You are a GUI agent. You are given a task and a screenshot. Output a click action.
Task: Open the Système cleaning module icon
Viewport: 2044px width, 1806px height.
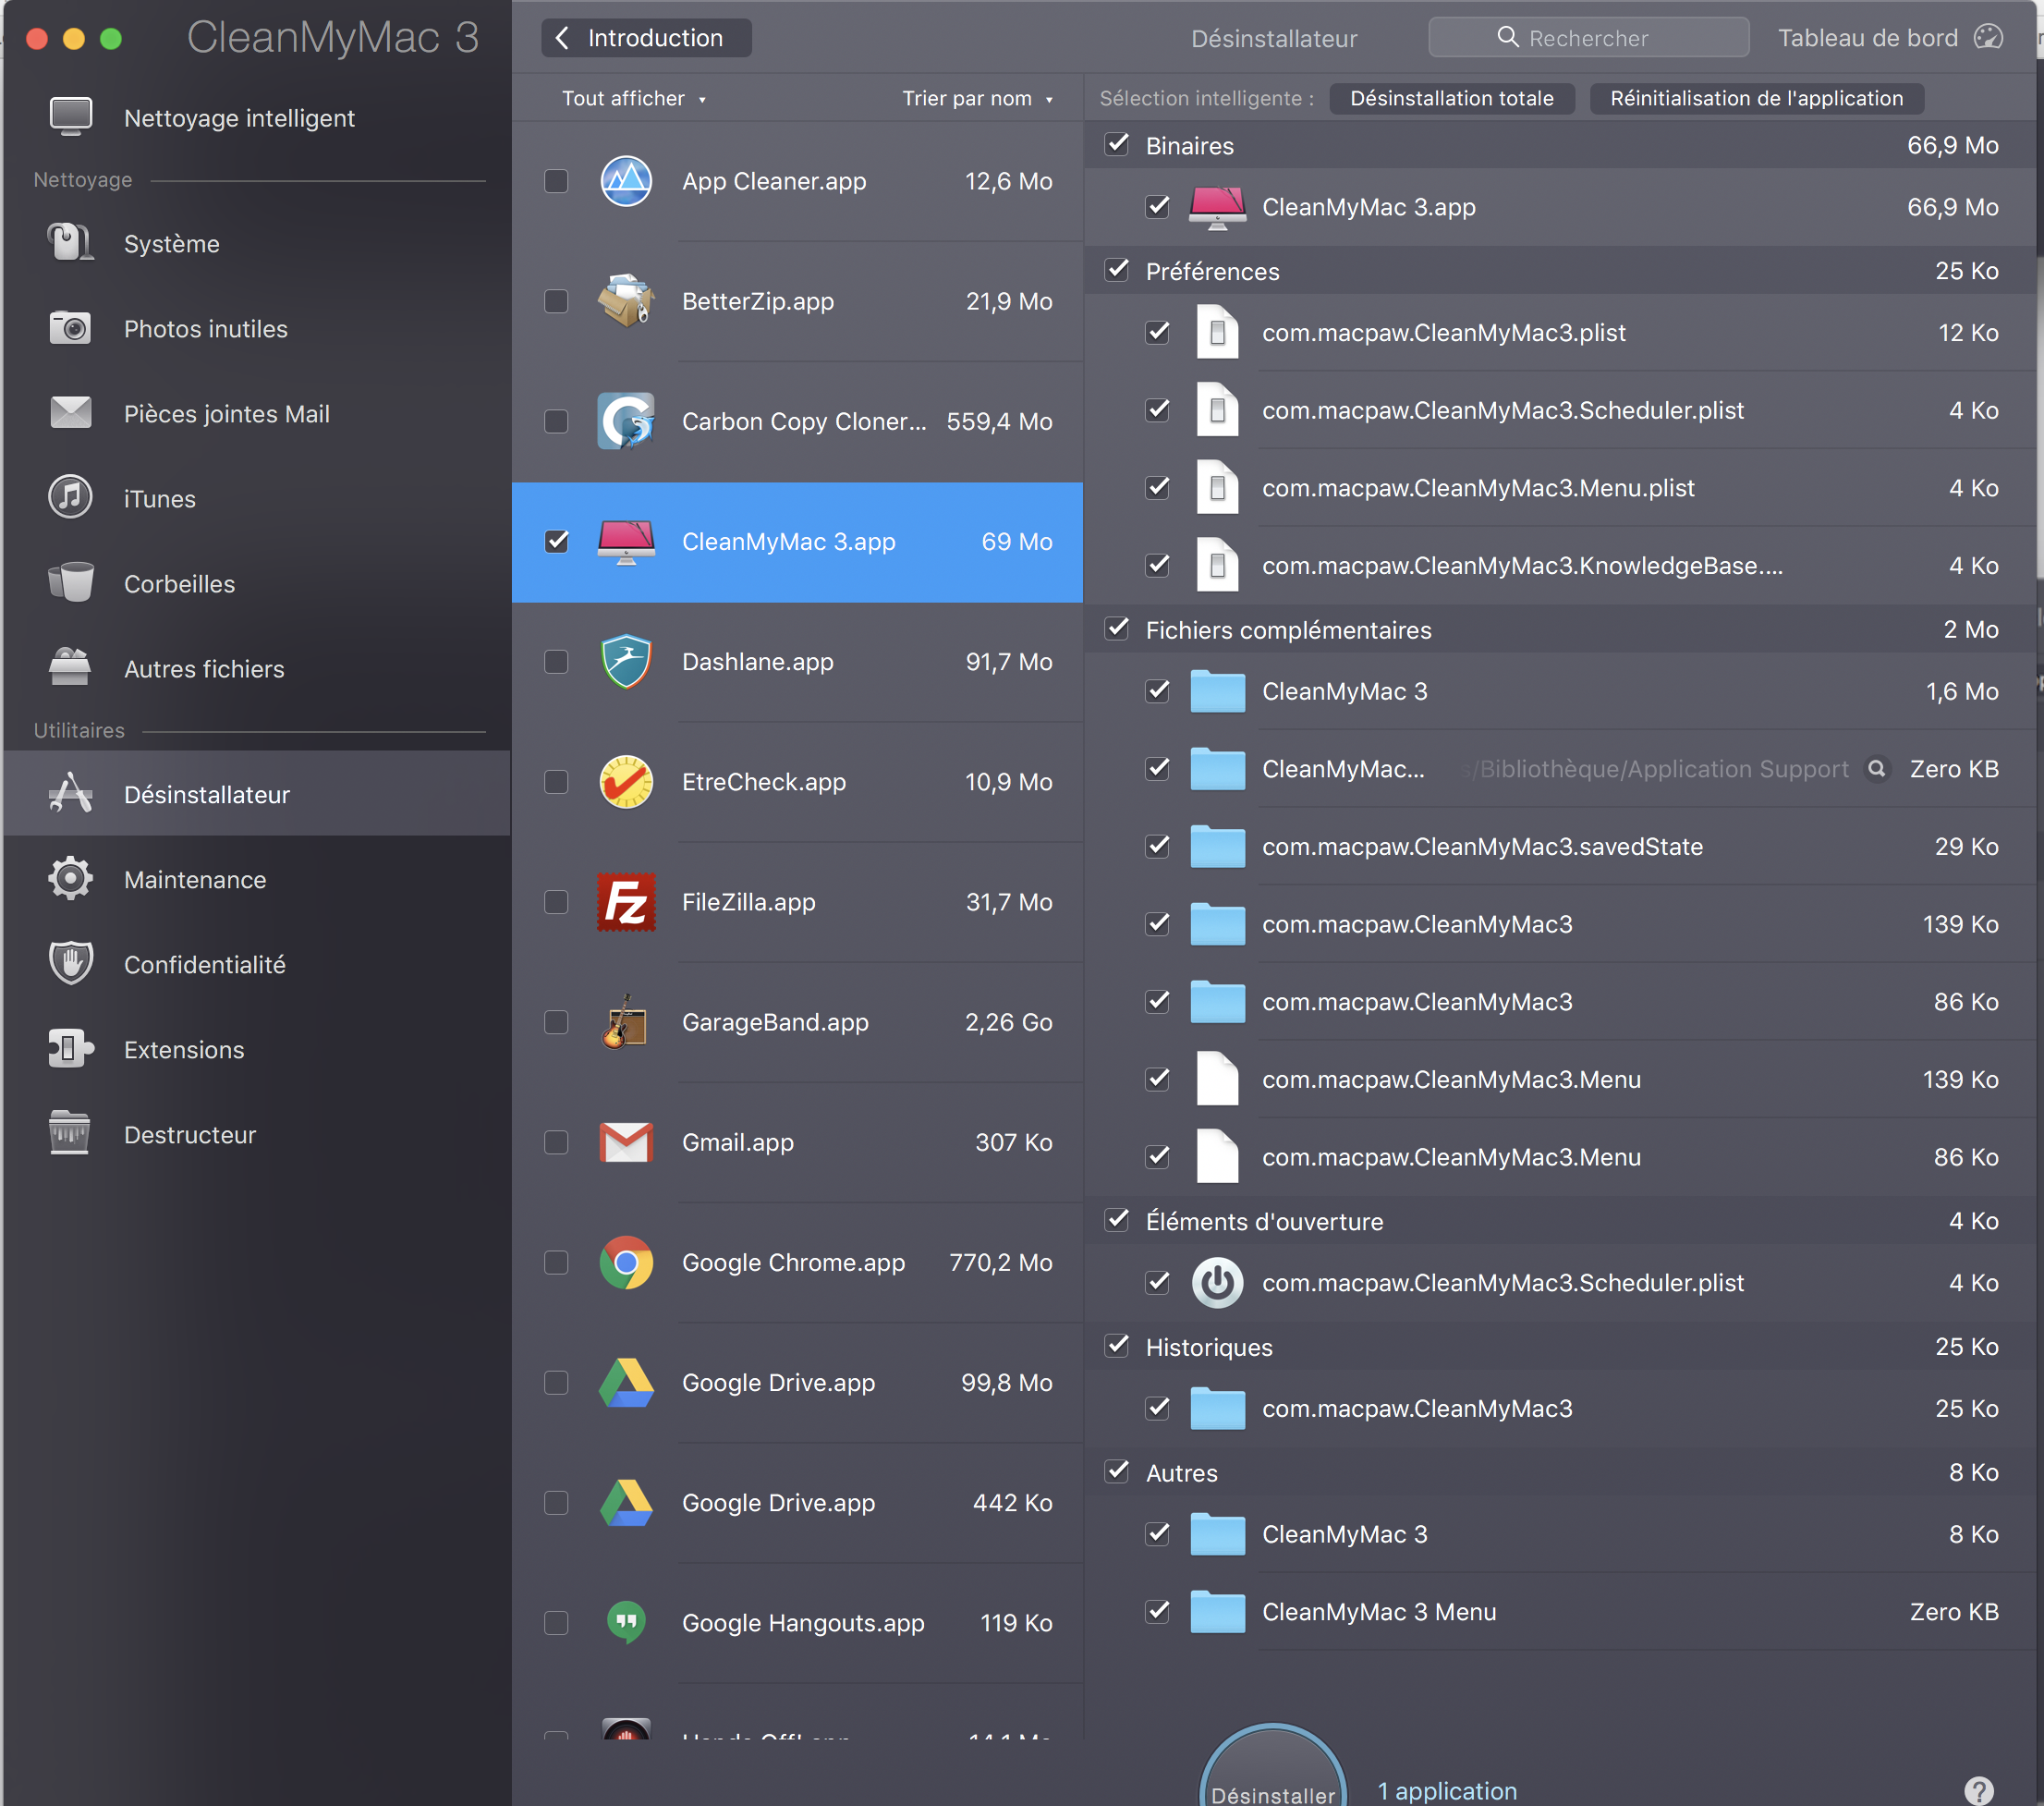click(x=70, y=243)
